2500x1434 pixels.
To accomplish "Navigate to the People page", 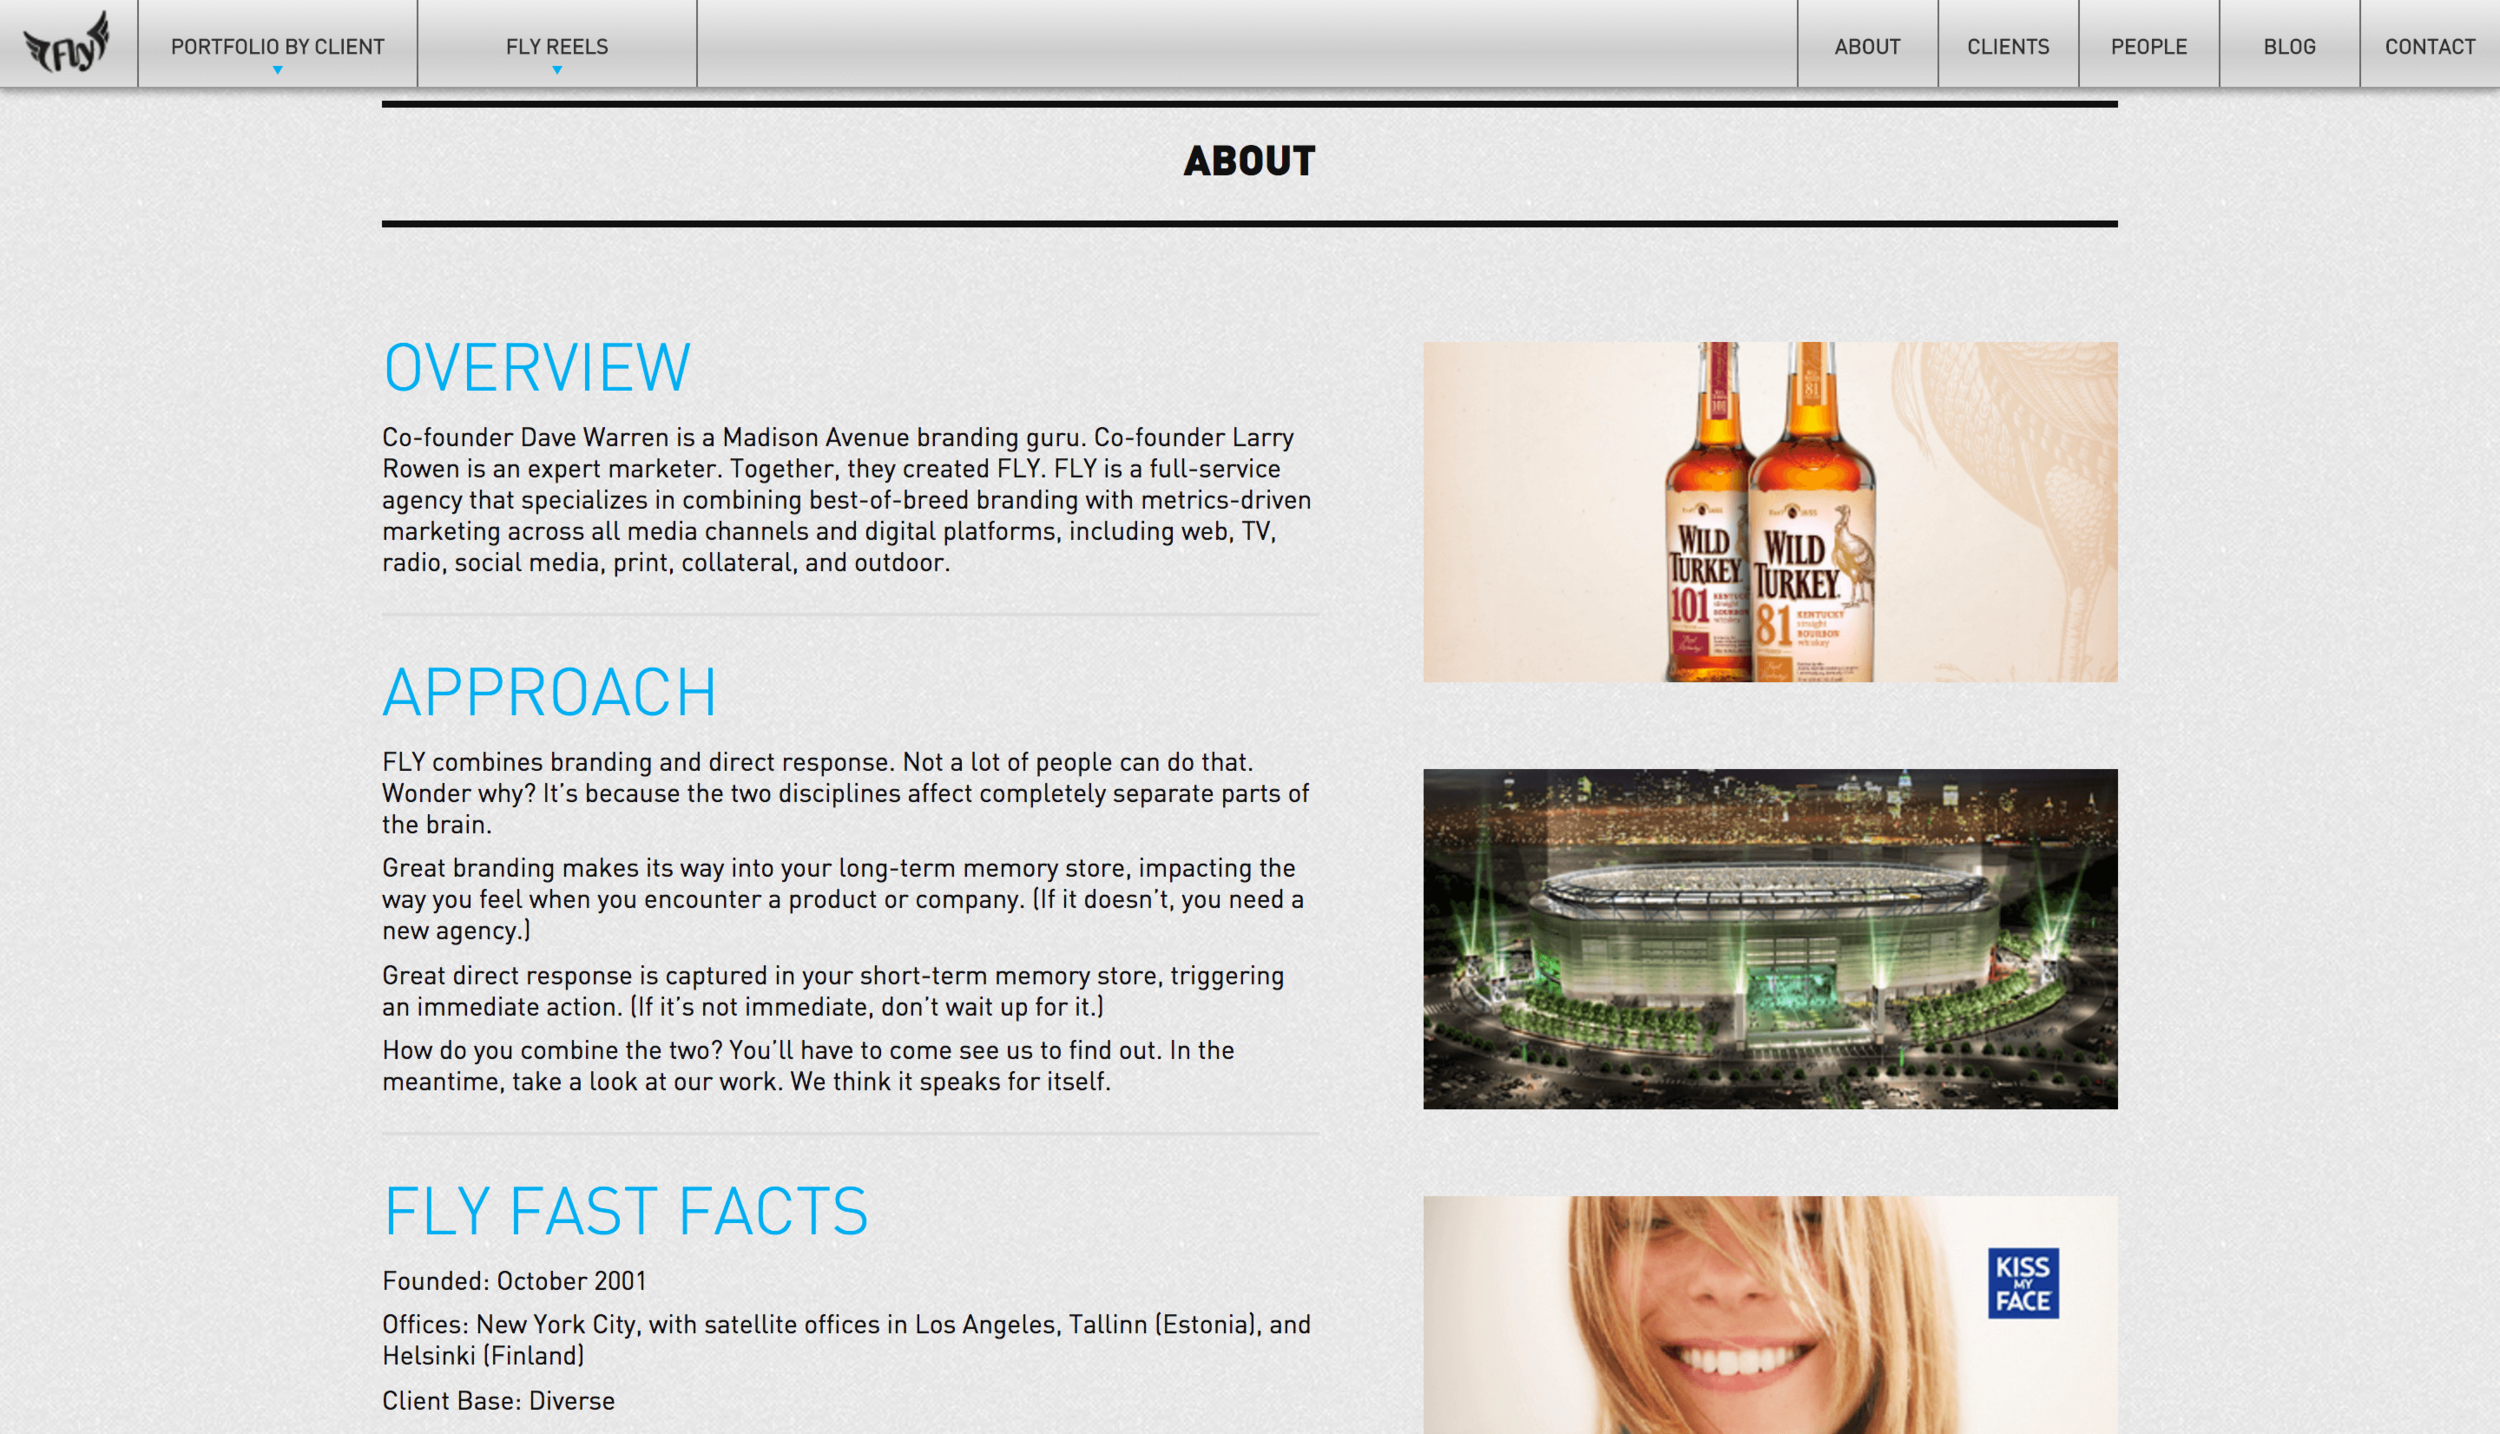I will pyautogui.click(x=2149, y=46).
